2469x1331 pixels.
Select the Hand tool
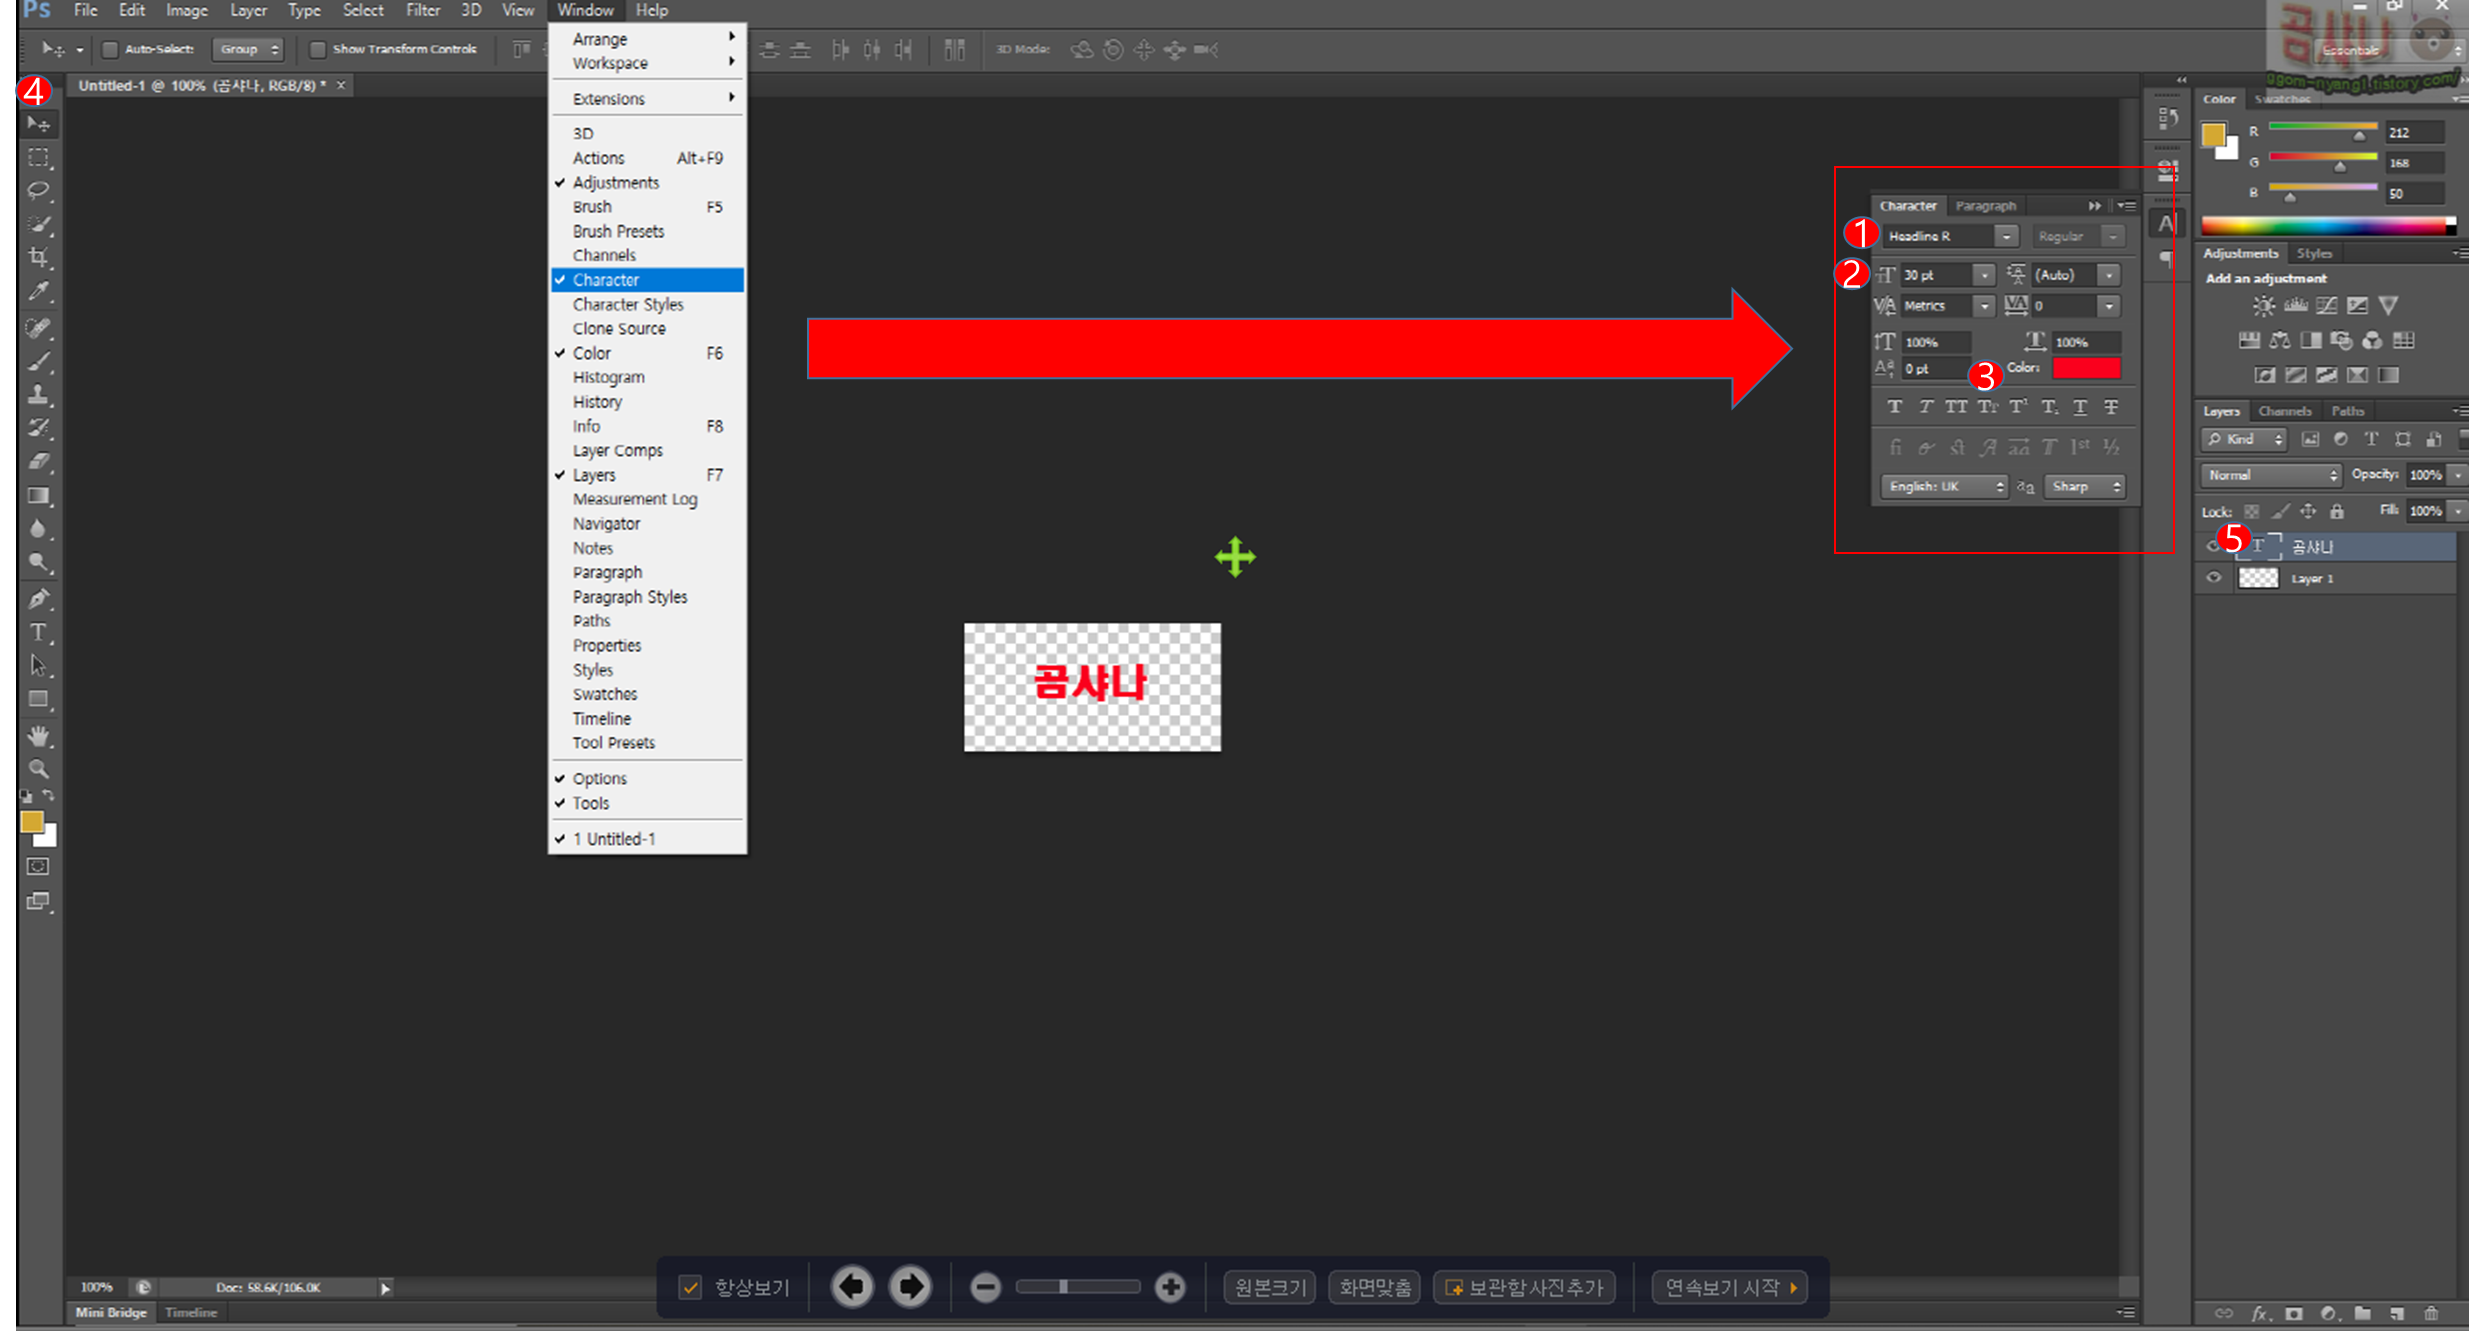pyautogui.click(x=38, y=736)
